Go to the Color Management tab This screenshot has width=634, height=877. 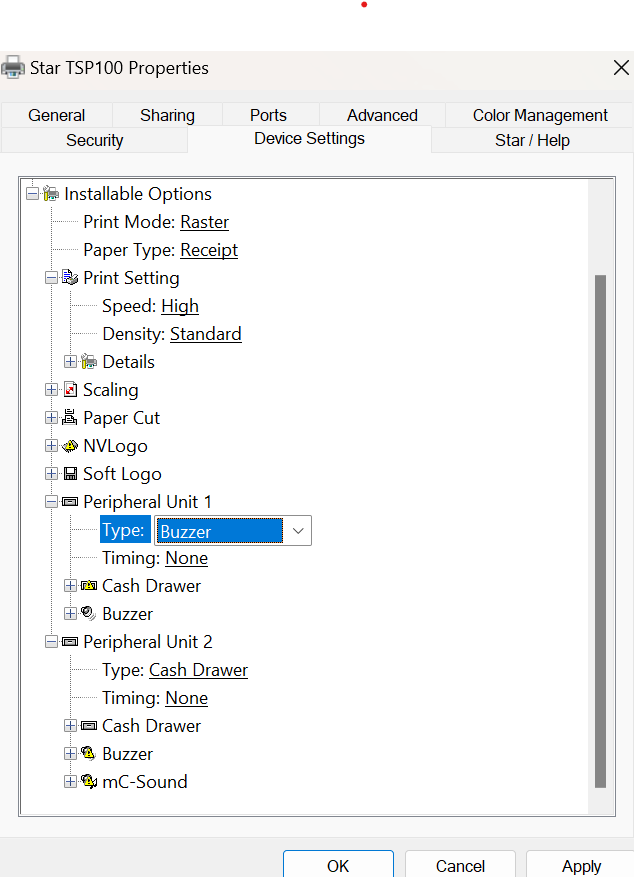(x=540, y=115)
